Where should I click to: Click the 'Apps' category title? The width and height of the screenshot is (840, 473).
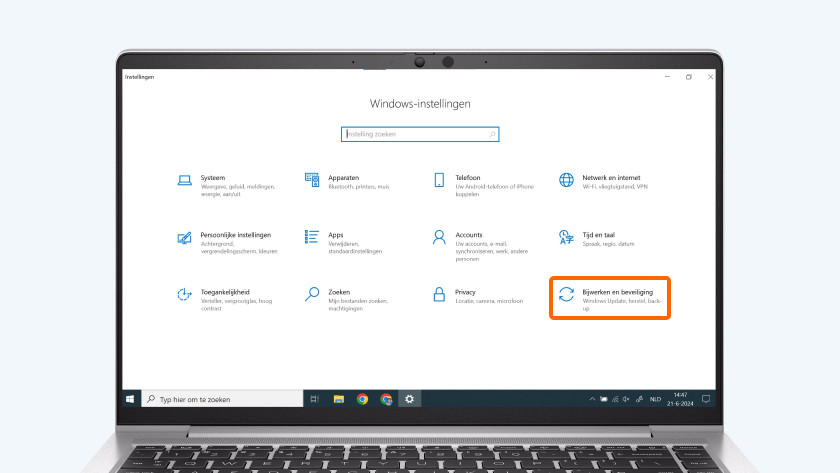click(335, 235)
